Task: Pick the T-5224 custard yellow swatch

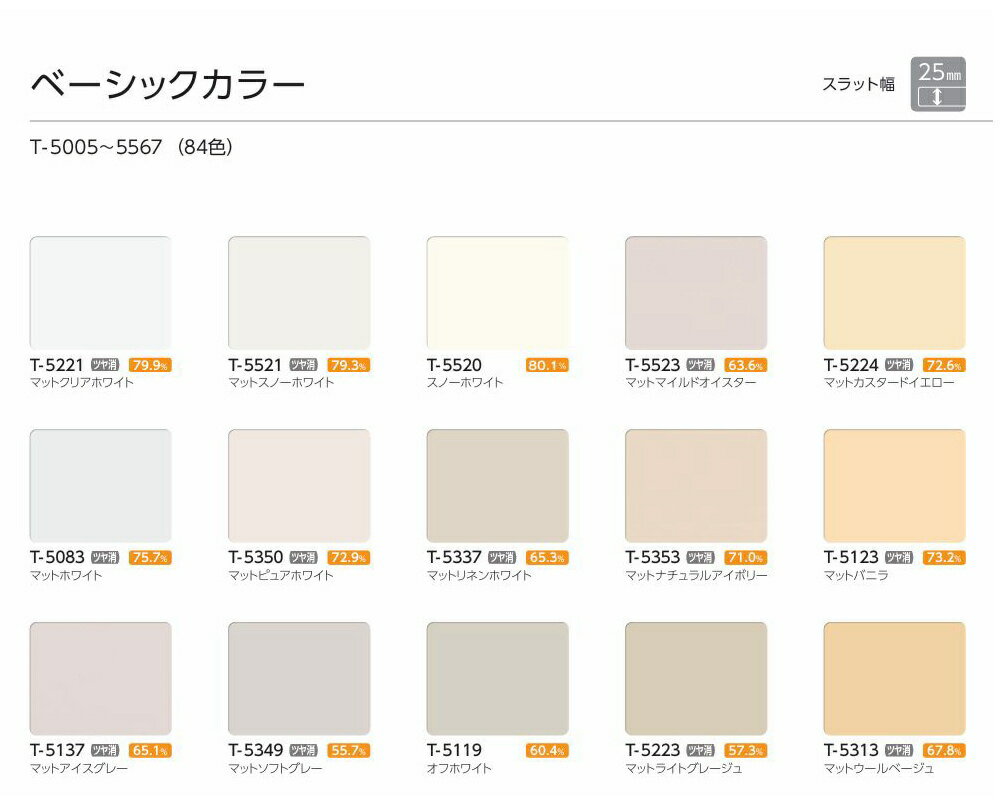Action: click(x=894, y=293)
